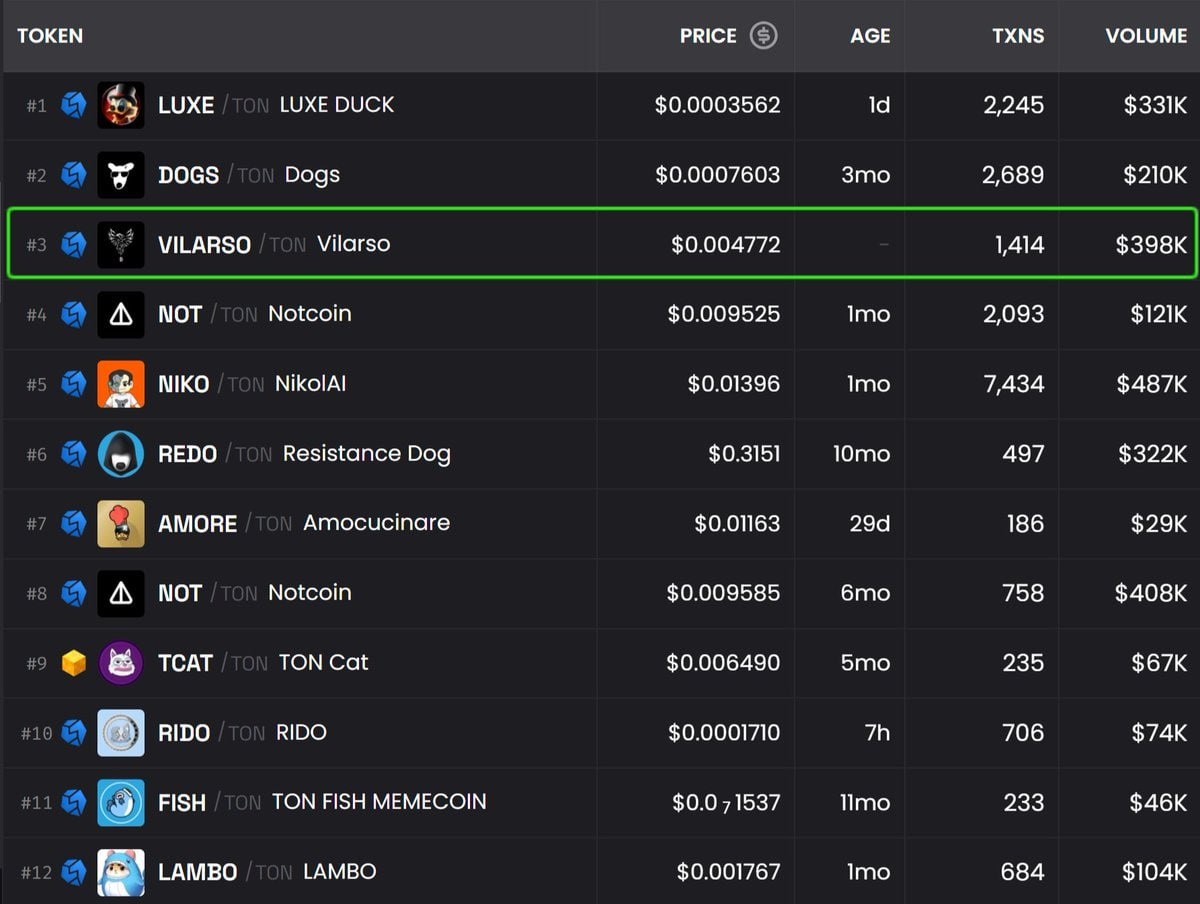Click the rank number #9
1200x904 pixels.
coord(36,663)
